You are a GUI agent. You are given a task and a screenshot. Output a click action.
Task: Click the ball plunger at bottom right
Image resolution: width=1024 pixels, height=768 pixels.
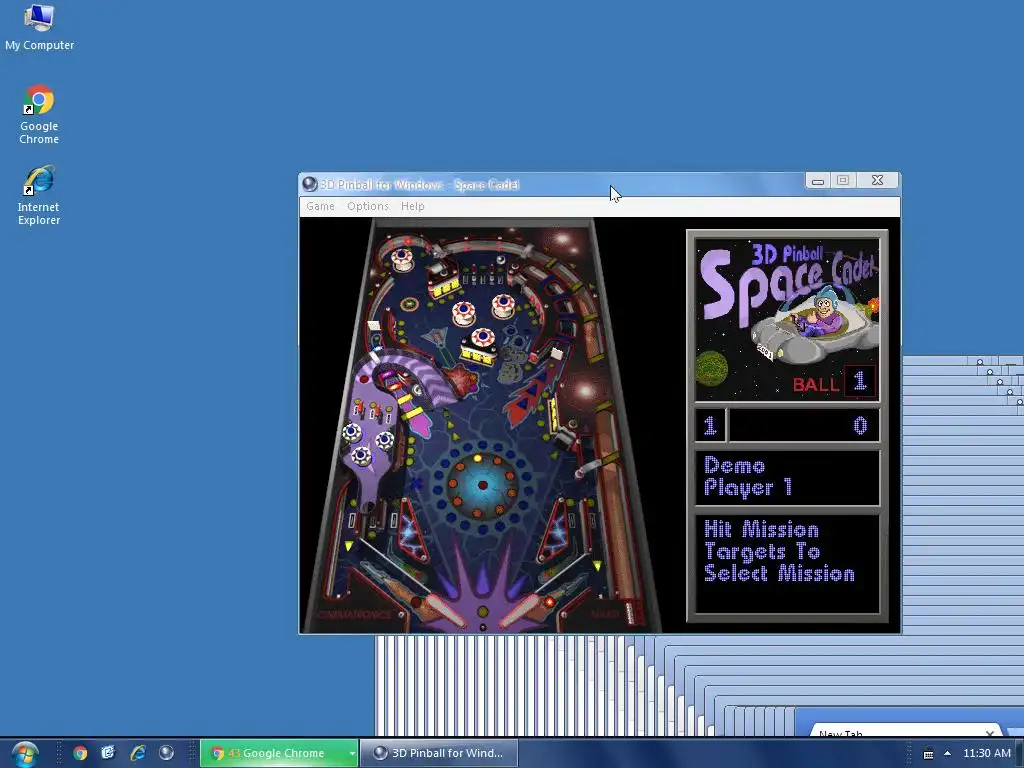[631, 613]
